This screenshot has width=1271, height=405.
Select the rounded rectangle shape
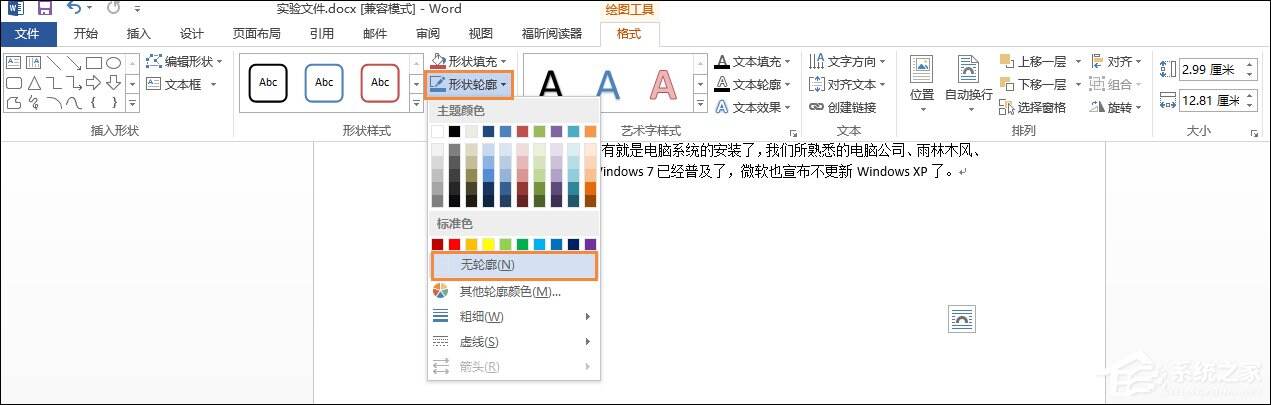pyautogui.click(x=14, y=82)
